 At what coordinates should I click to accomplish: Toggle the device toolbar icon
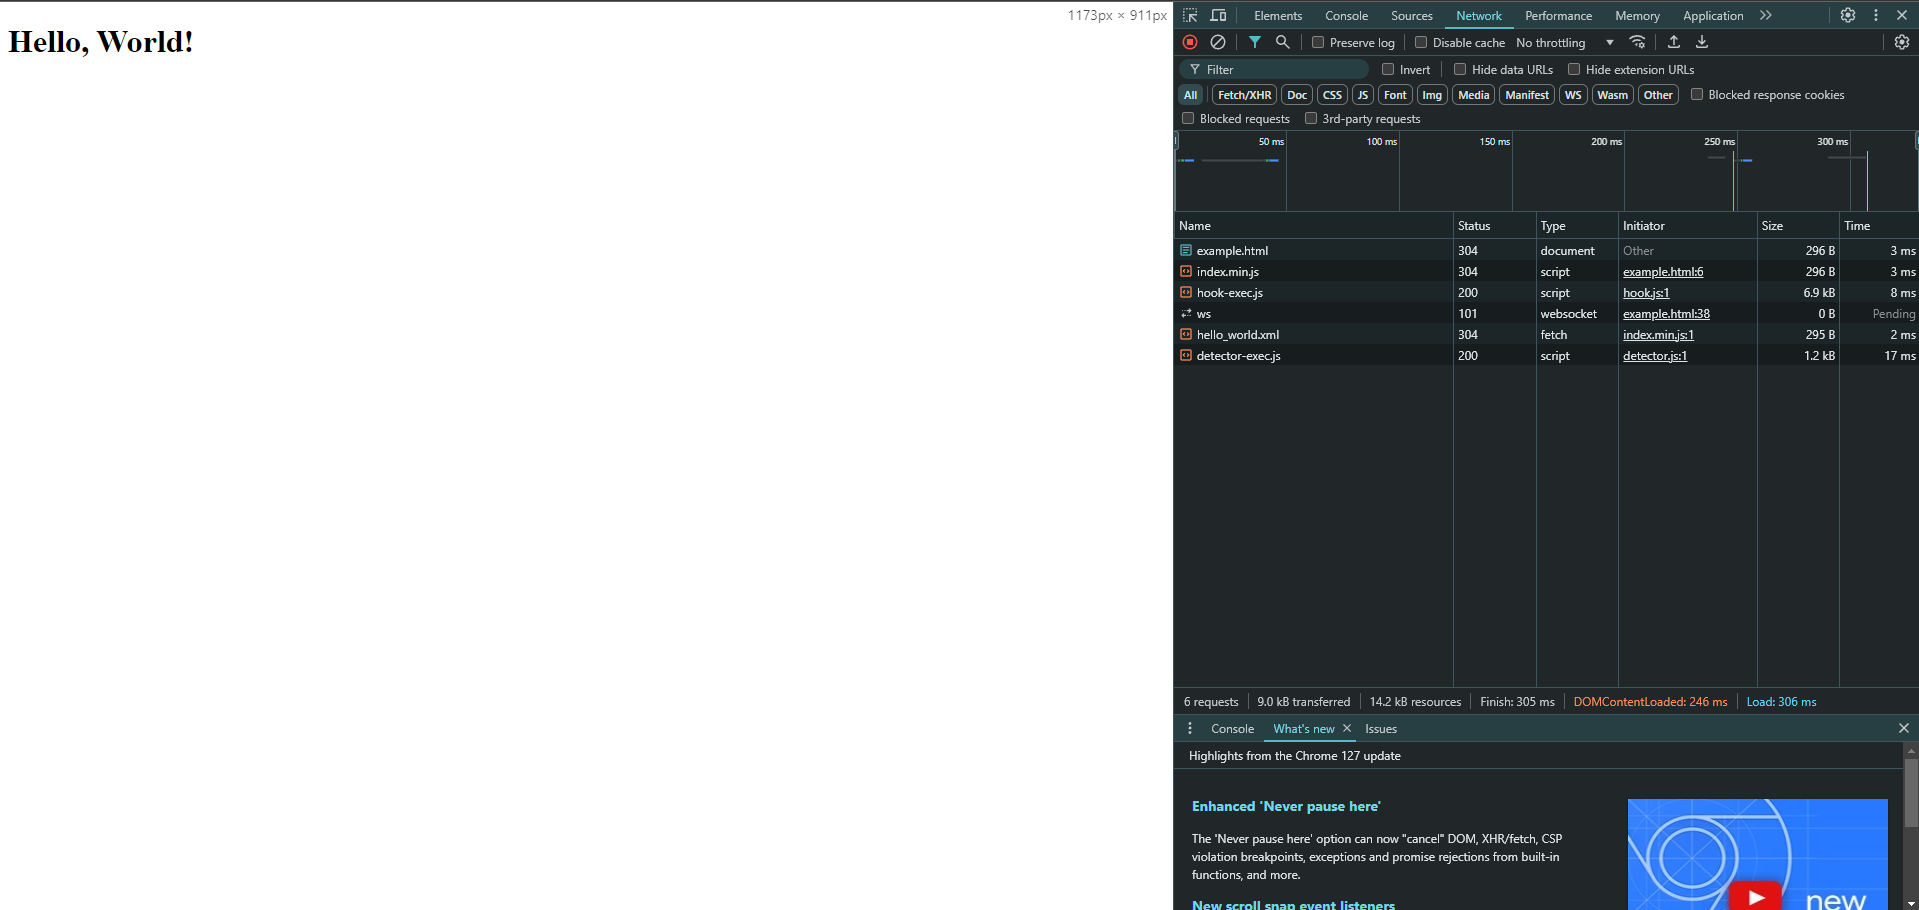[1218, 15]
